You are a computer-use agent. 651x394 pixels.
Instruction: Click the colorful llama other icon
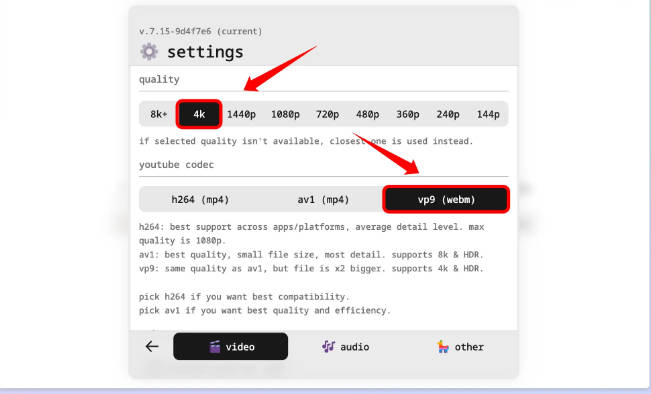coord(443,346)
